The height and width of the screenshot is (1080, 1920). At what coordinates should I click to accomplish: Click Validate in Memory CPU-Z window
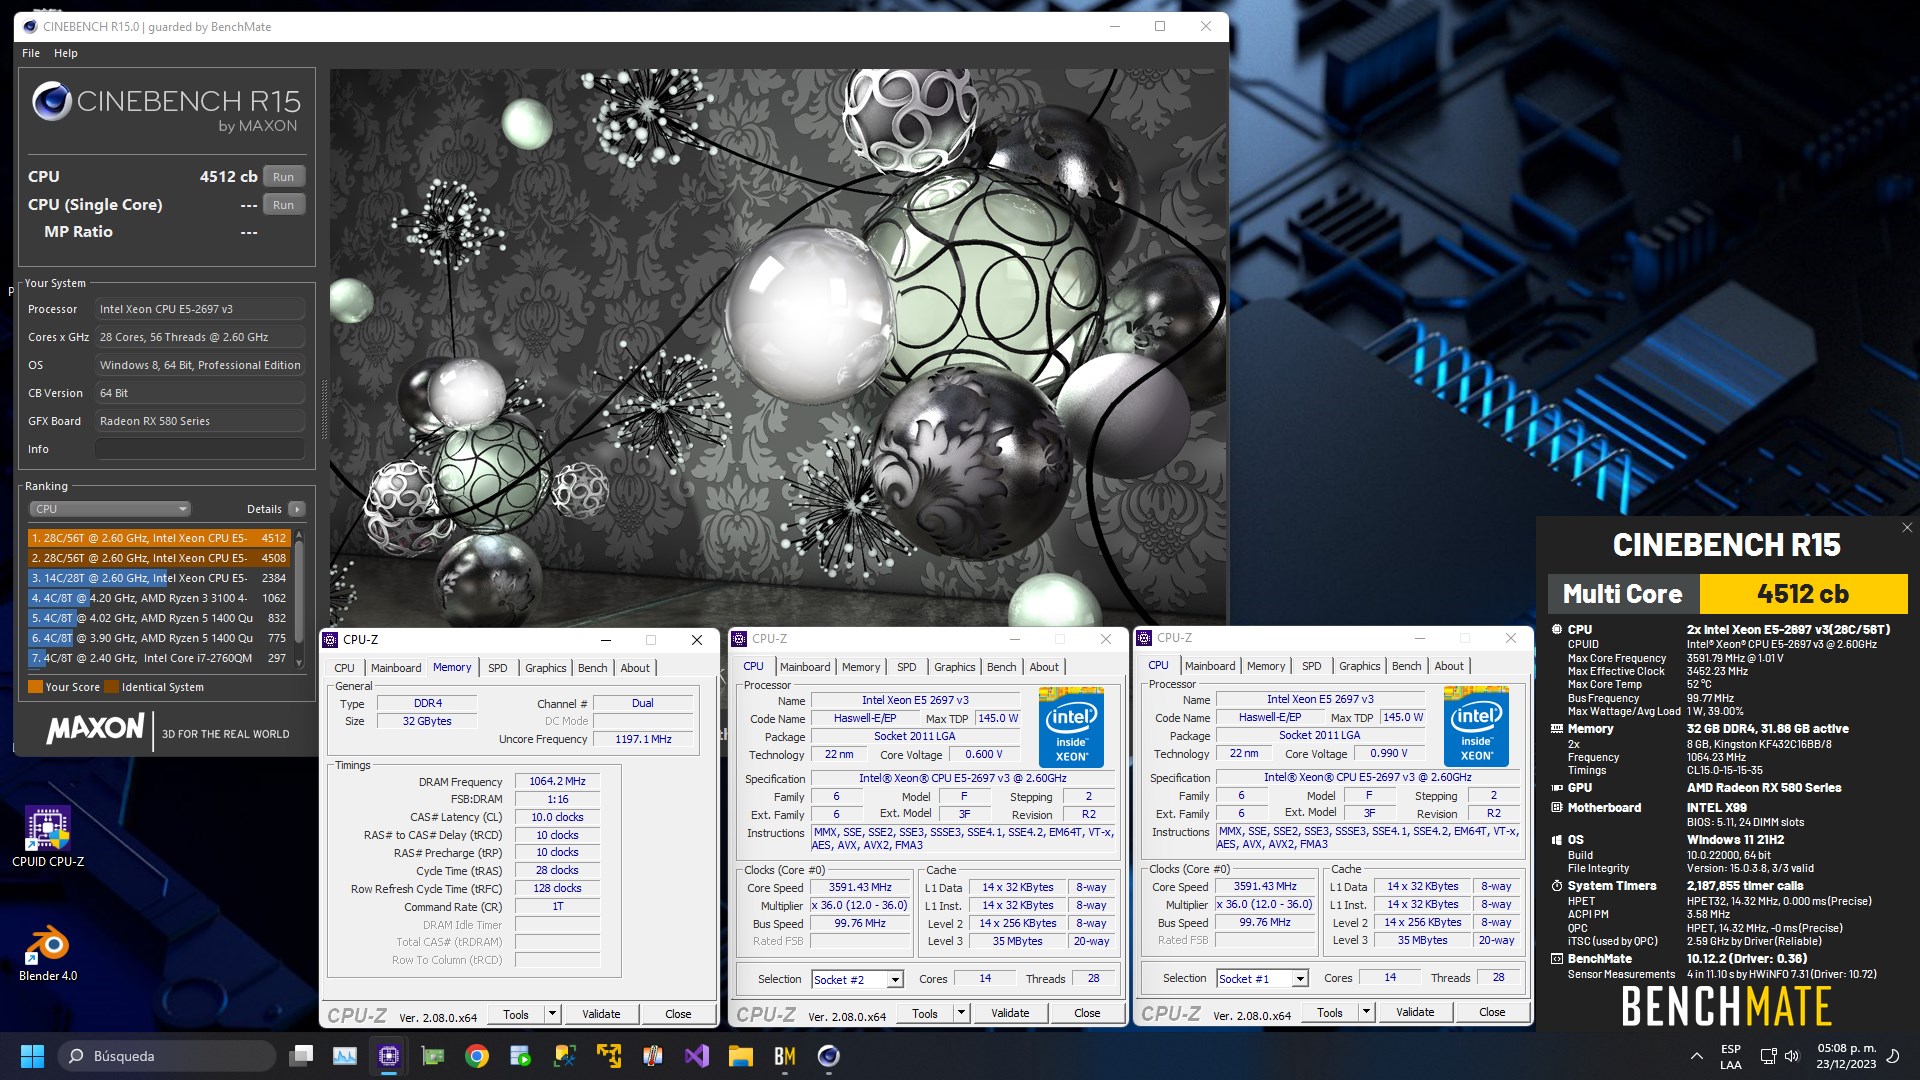point(601,1014)
